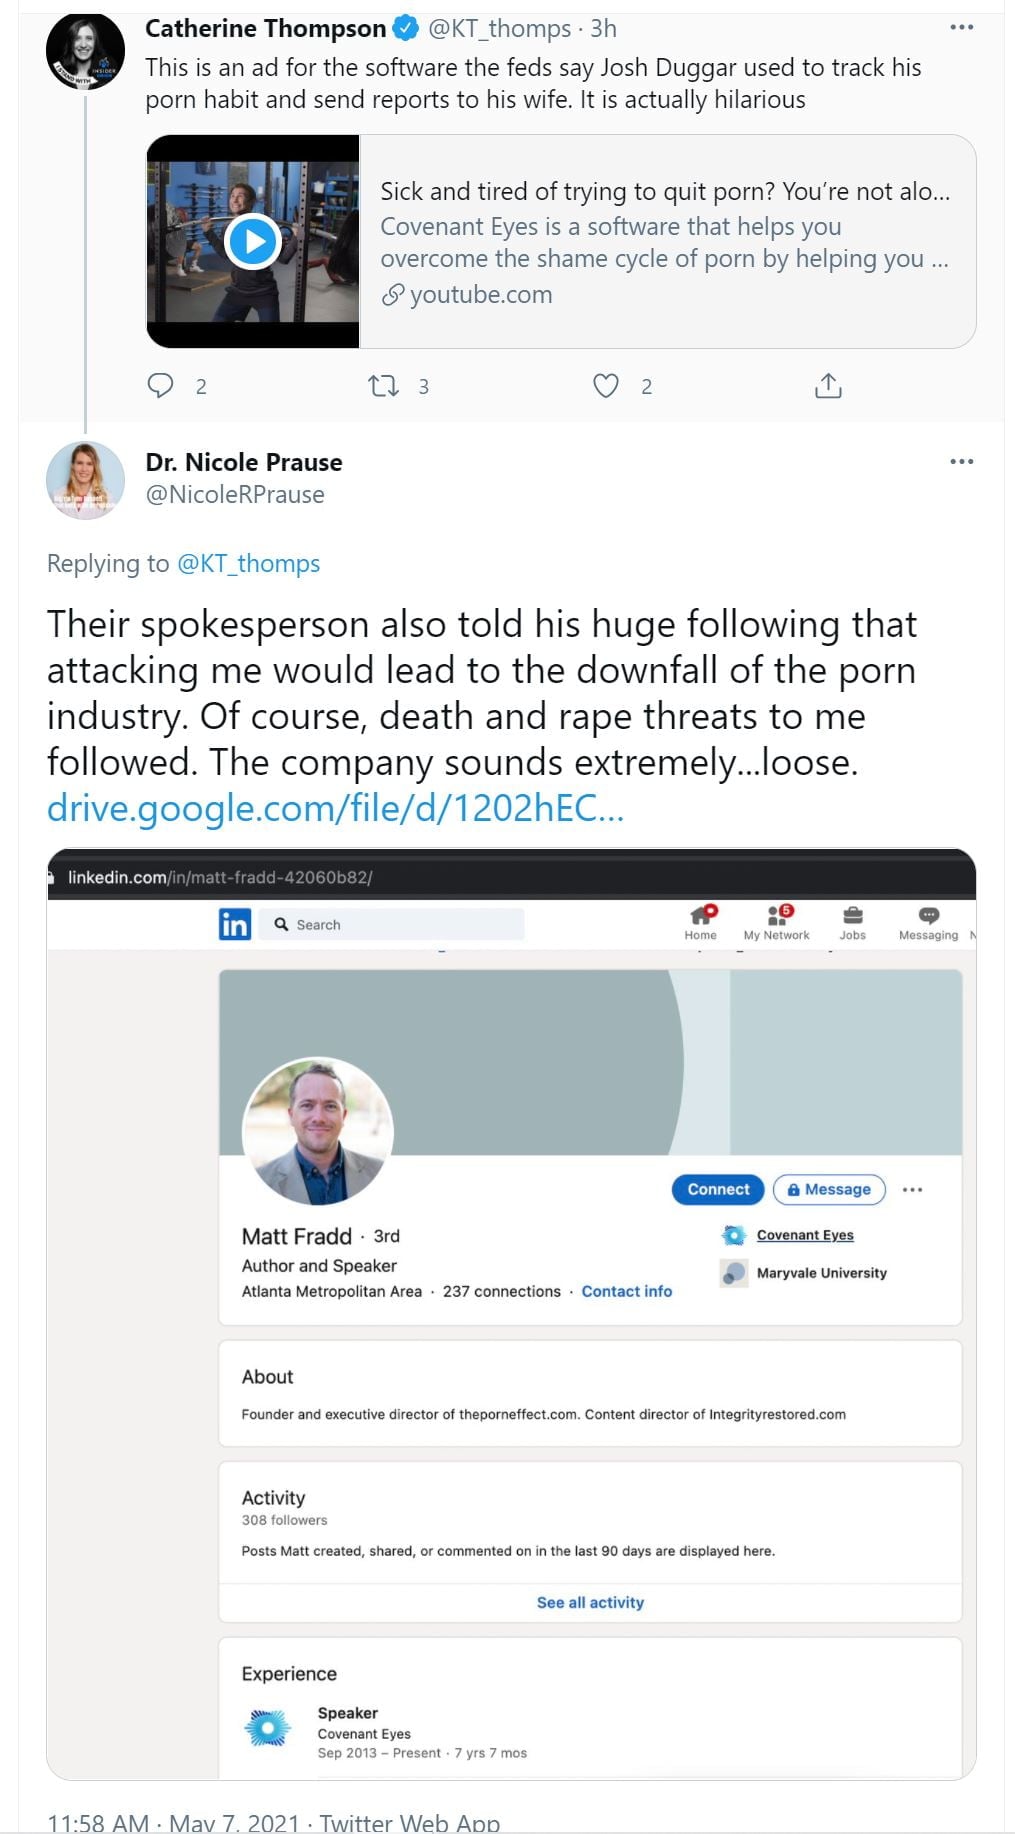Like Catherine Thompson's tweet with heart icon
1015x1834 pixels.
tap(606, 386)
